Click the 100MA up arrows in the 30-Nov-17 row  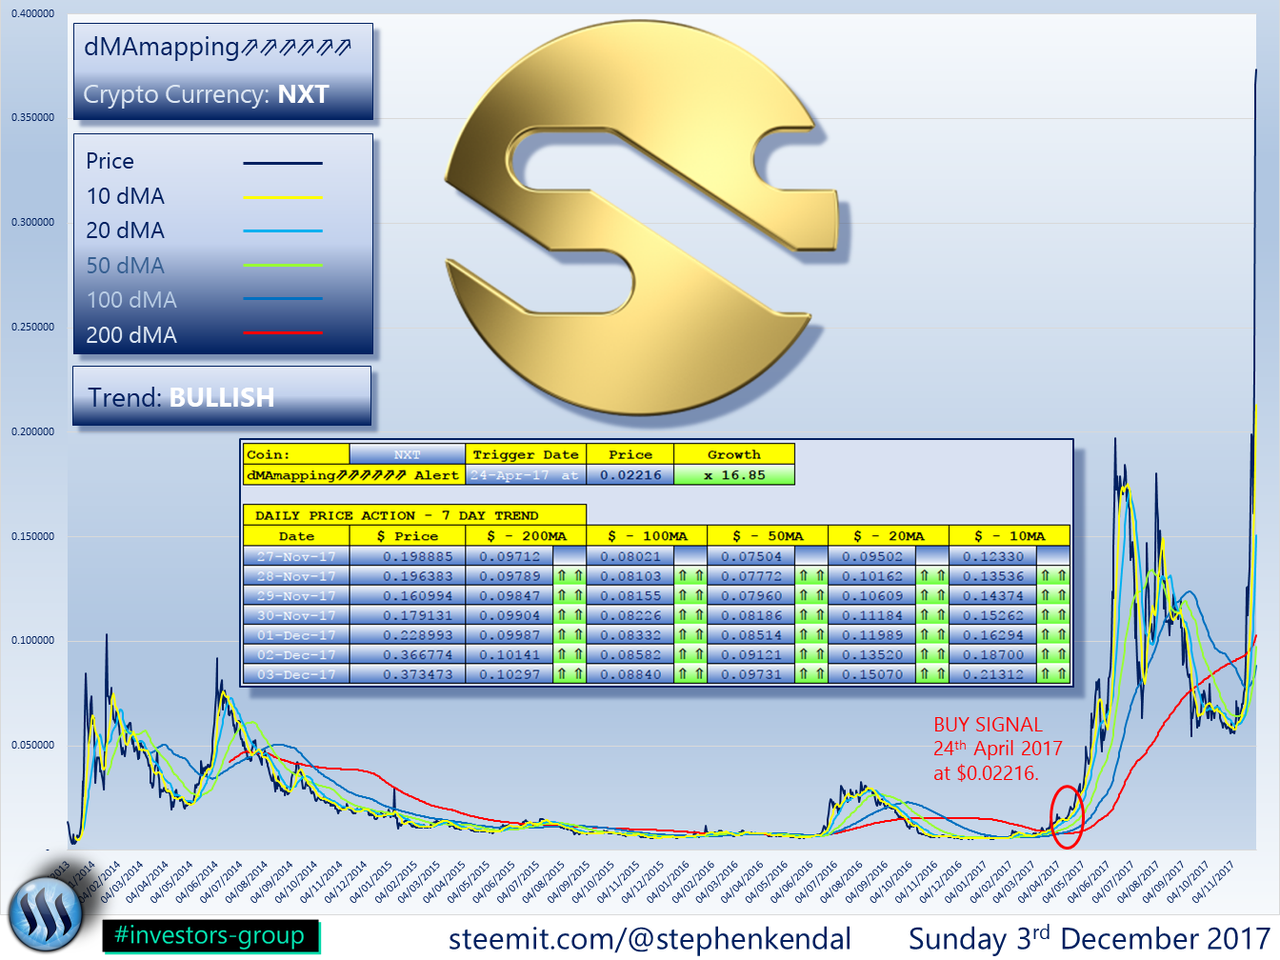(690, 616)
